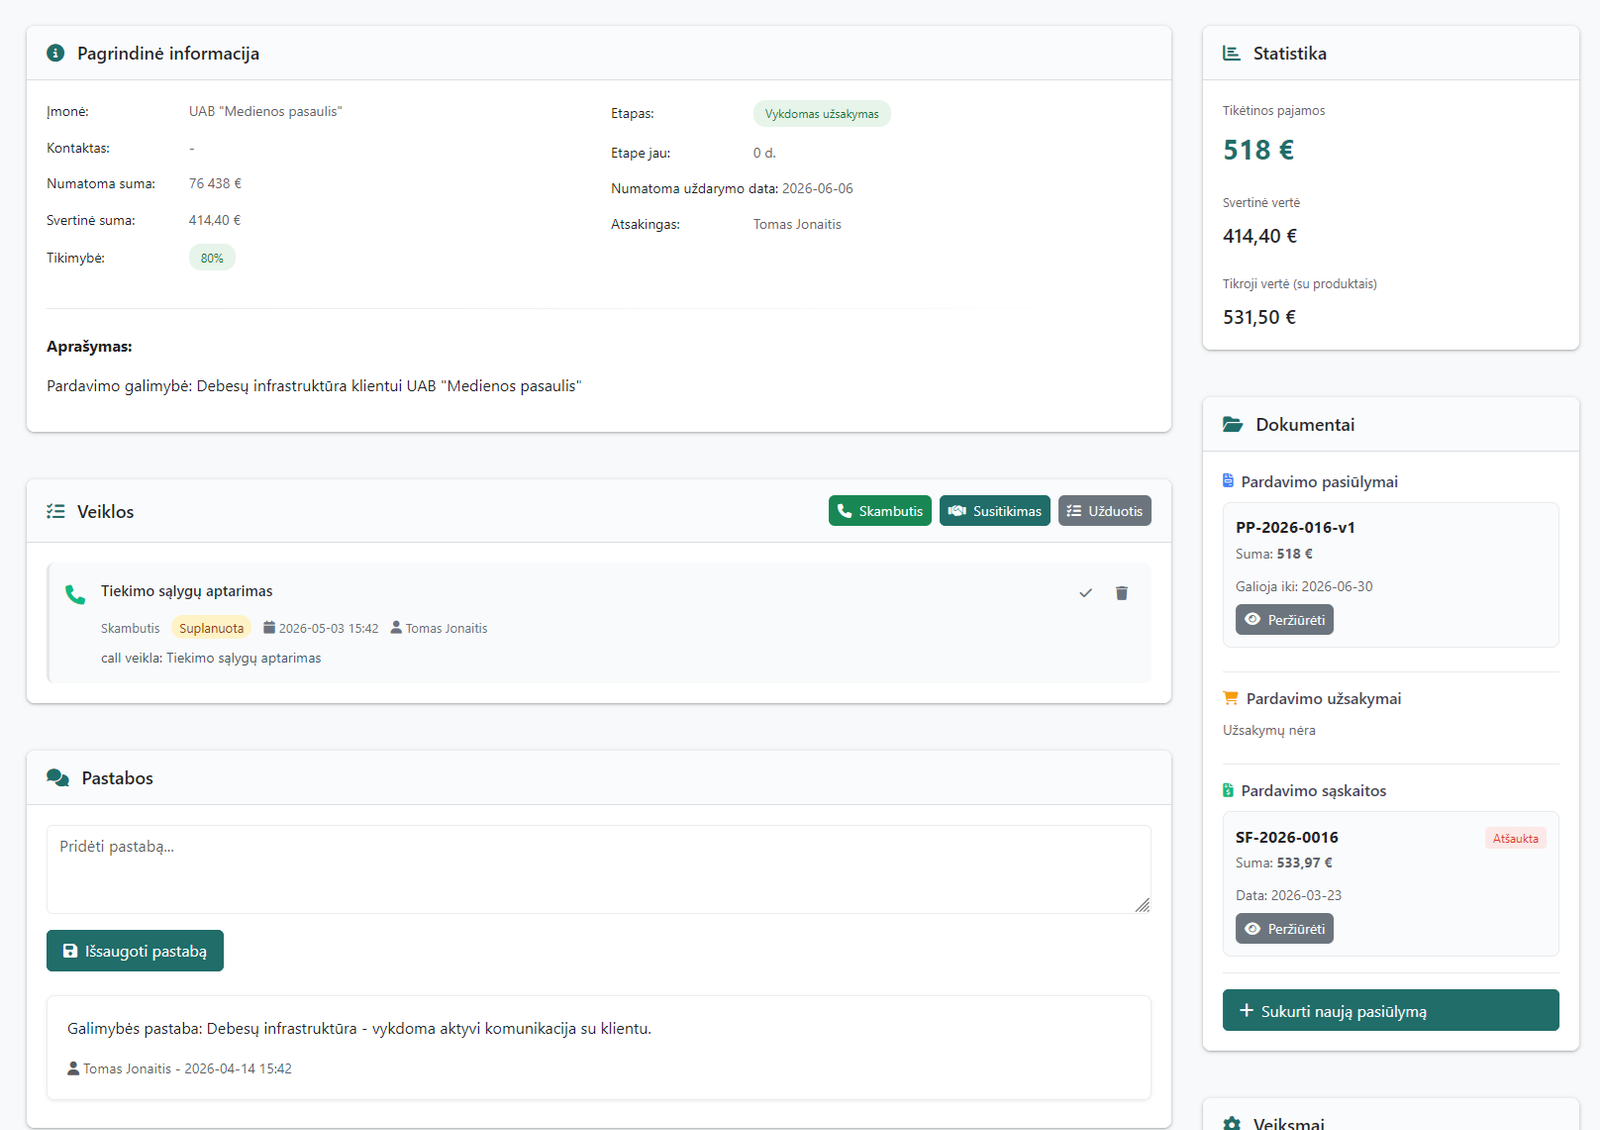View invoice SF-2026-0016 with Peržiūrėti
The image size is (1600, 1130).
click(1284, 929)
